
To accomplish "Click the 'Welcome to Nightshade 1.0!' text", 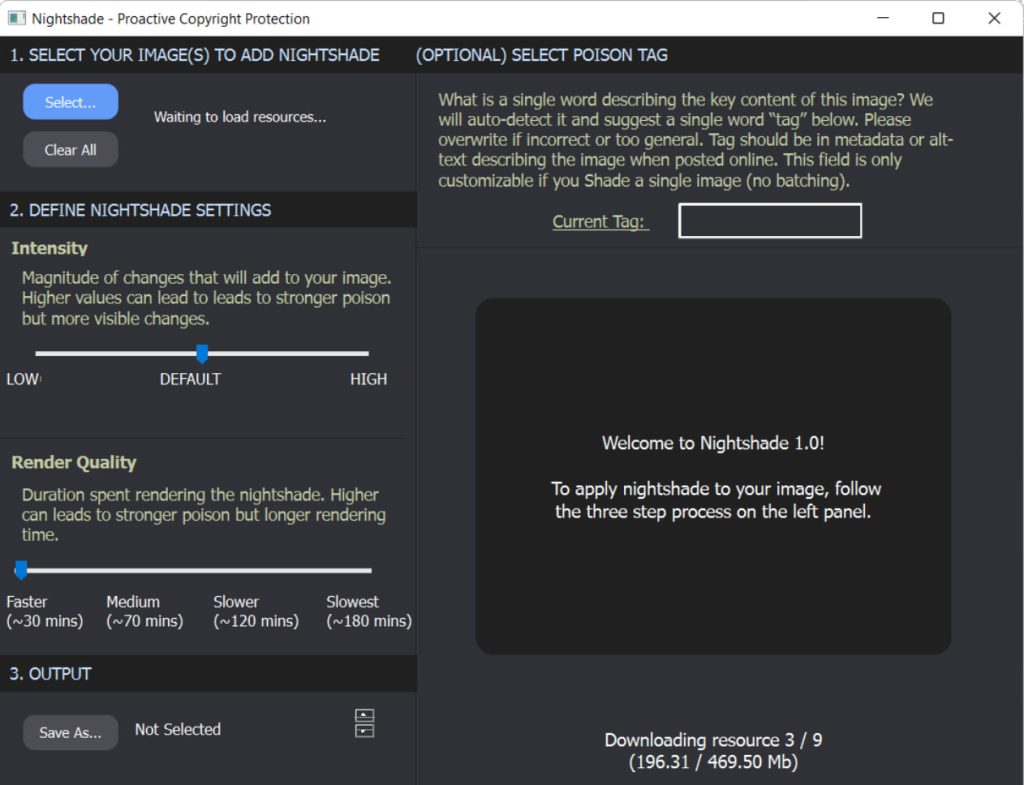I will [713, 443].
